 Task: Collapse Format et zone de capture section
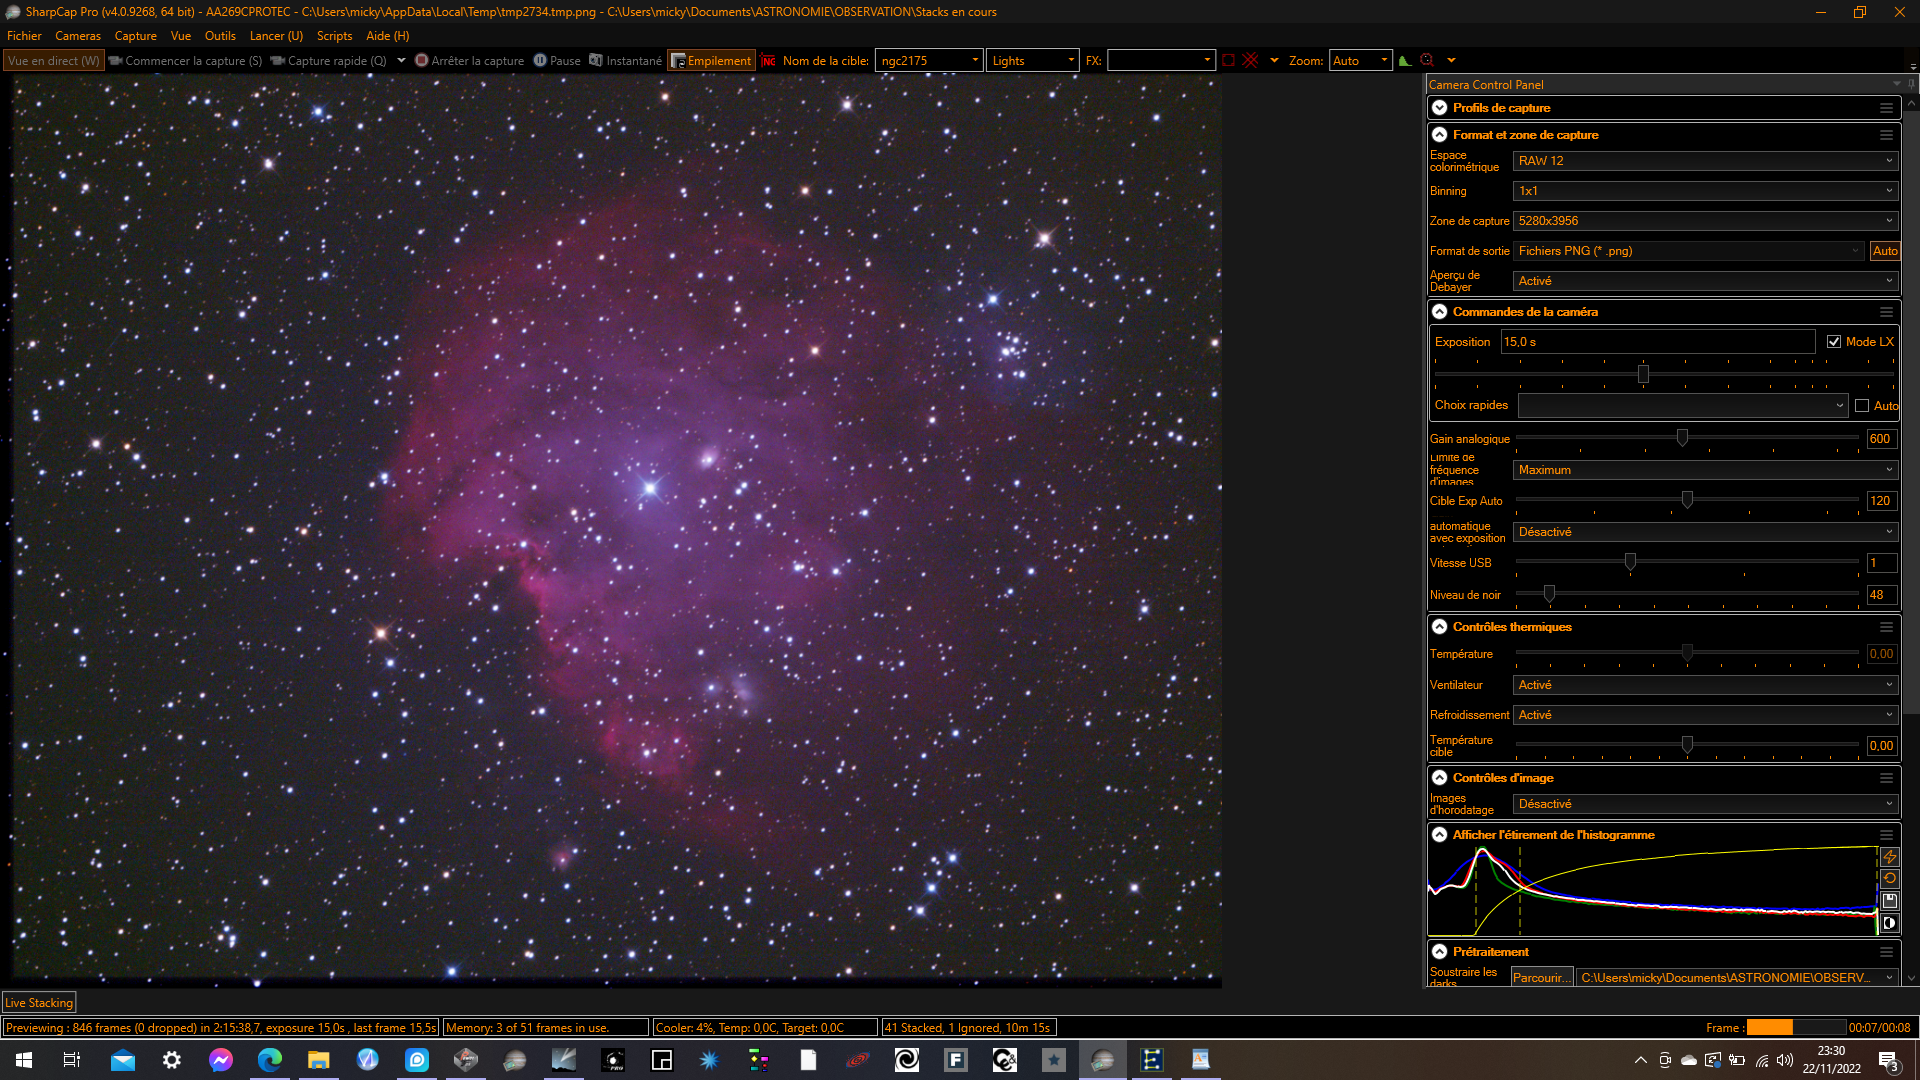[1440, 135]
